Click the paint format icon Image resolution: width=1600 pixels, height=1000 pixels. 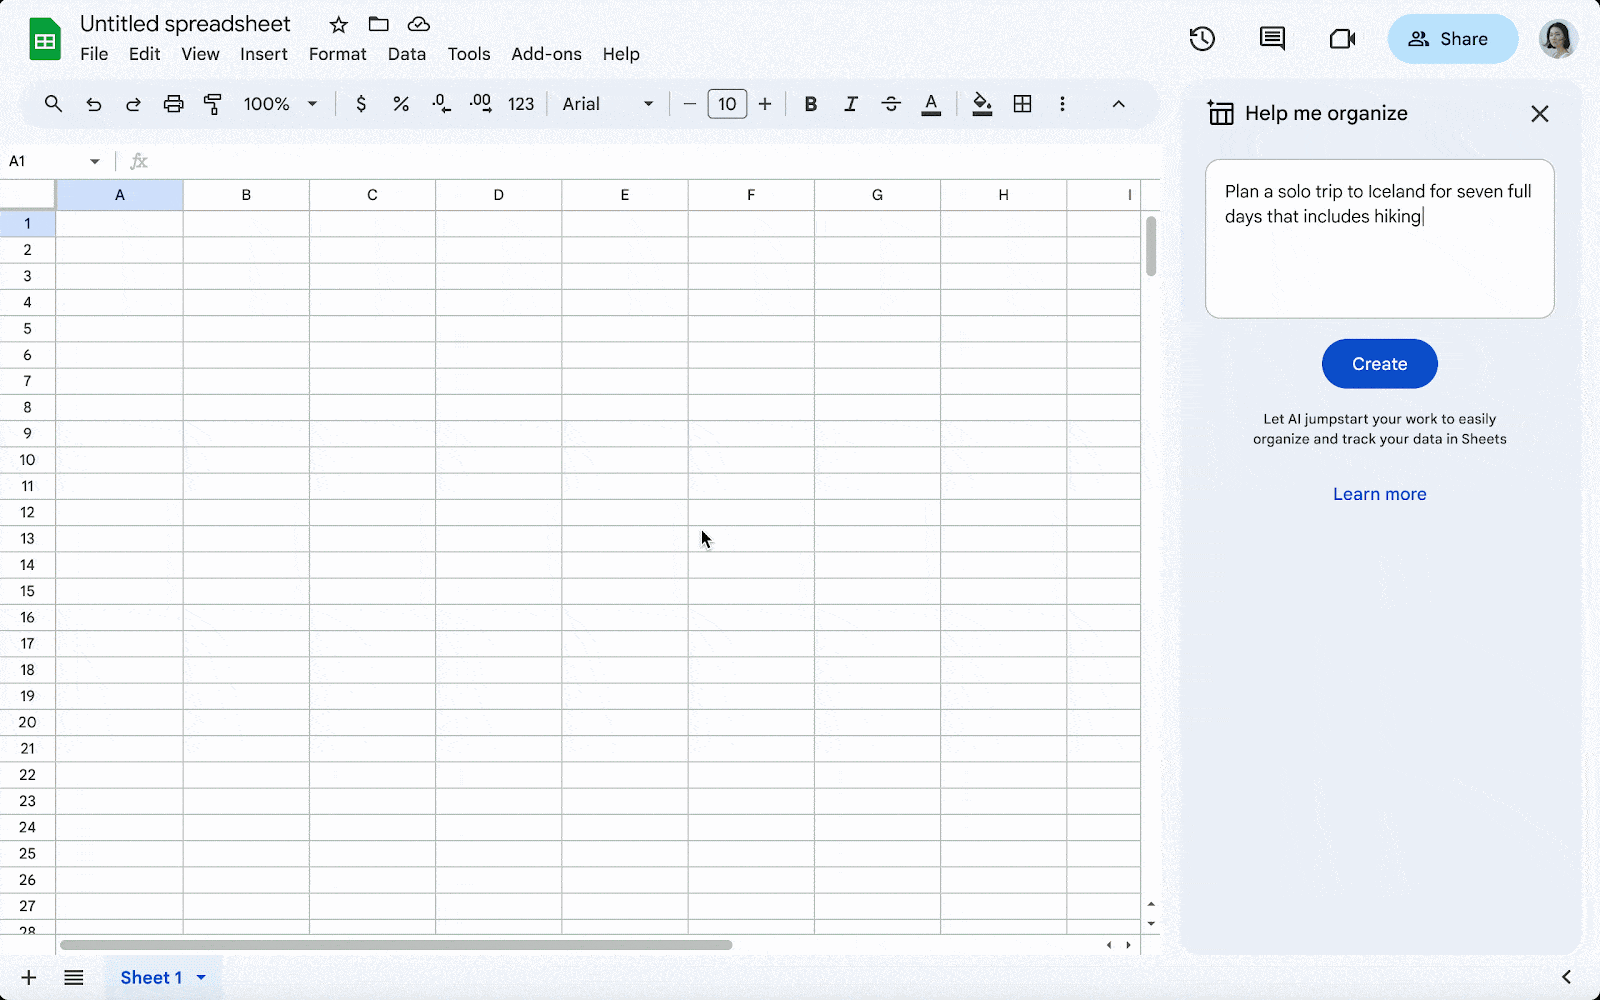pyautogui.click(x=212, y=104)
